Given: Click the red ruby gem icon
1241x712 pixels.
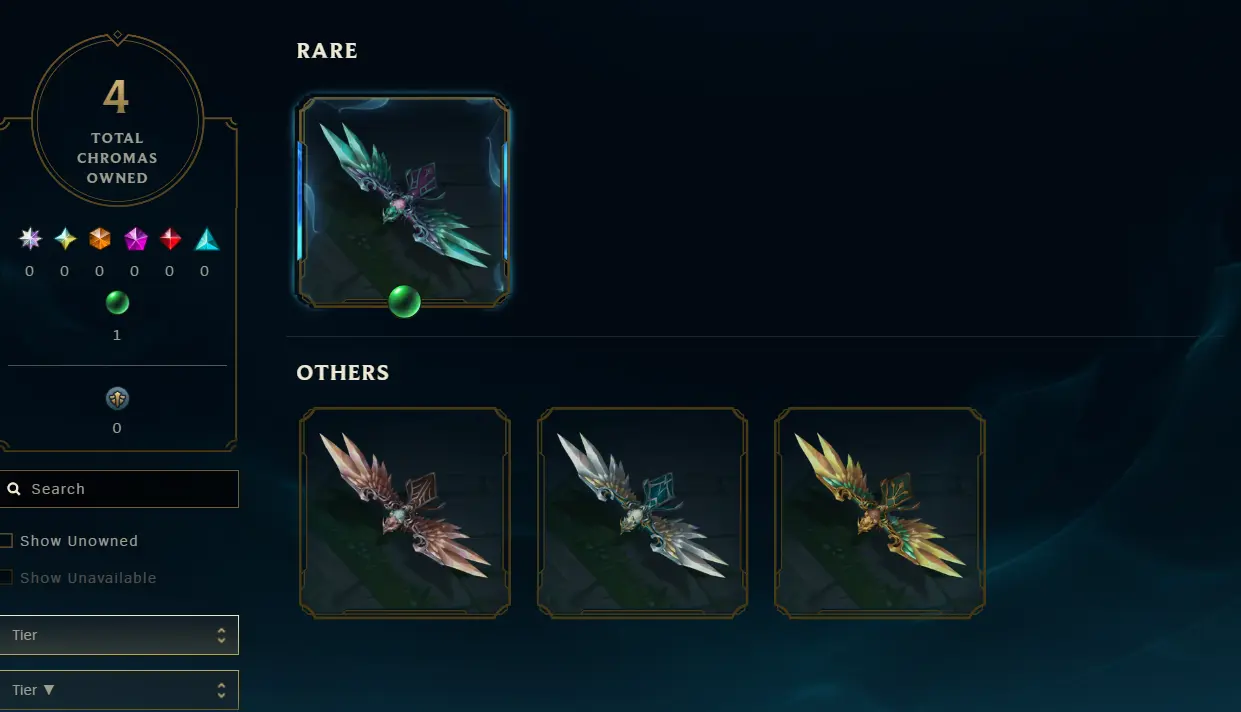Looking at the screenshot, I should click(x=171, y=239).
